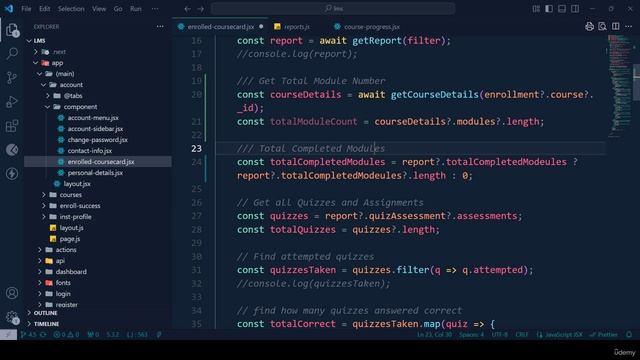Viewport: 640px width, 360px height.
Task: Open the Search view in activity bar
Action: 12,53
